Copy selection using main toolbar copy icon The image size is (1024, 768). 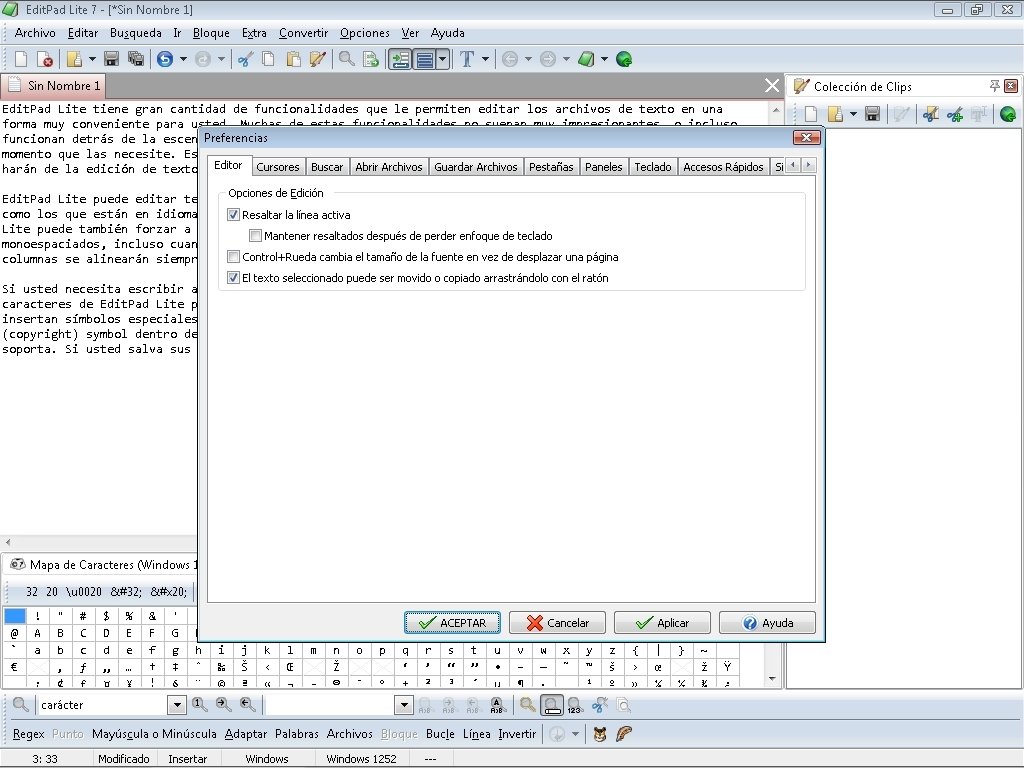click(x=268, y=59)
